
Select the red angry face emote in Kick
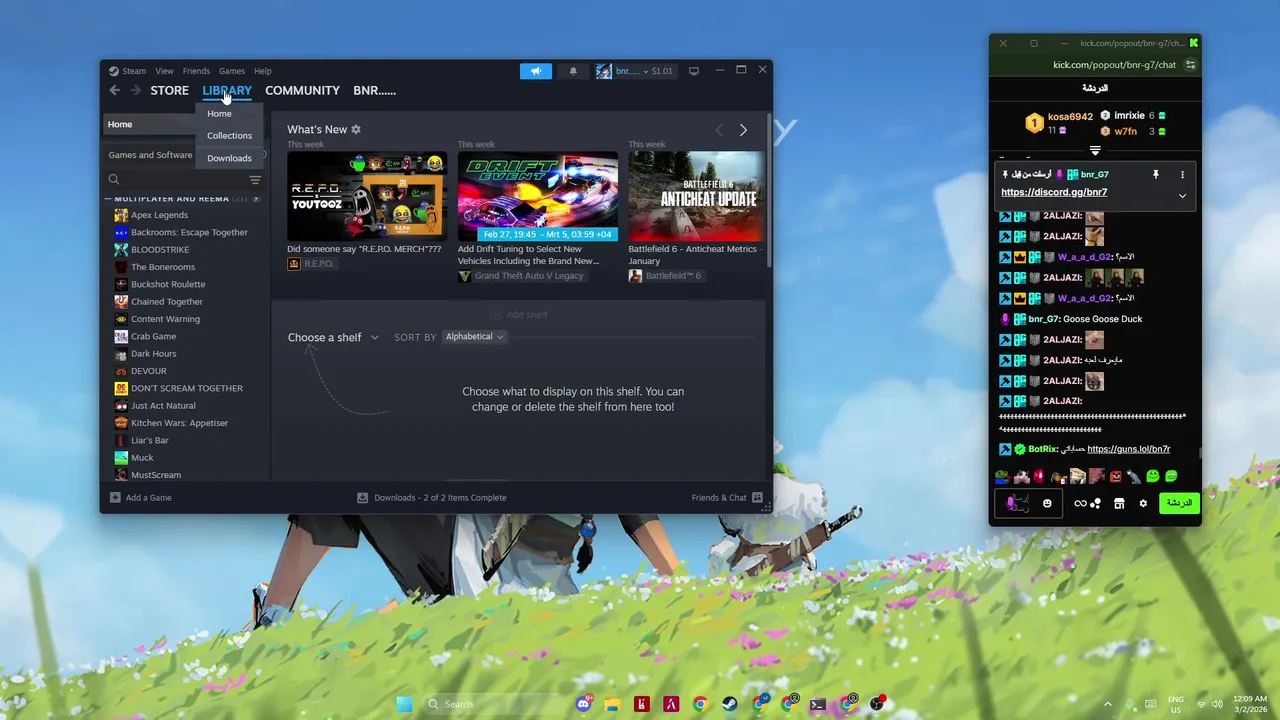(x=1116, y=476)
